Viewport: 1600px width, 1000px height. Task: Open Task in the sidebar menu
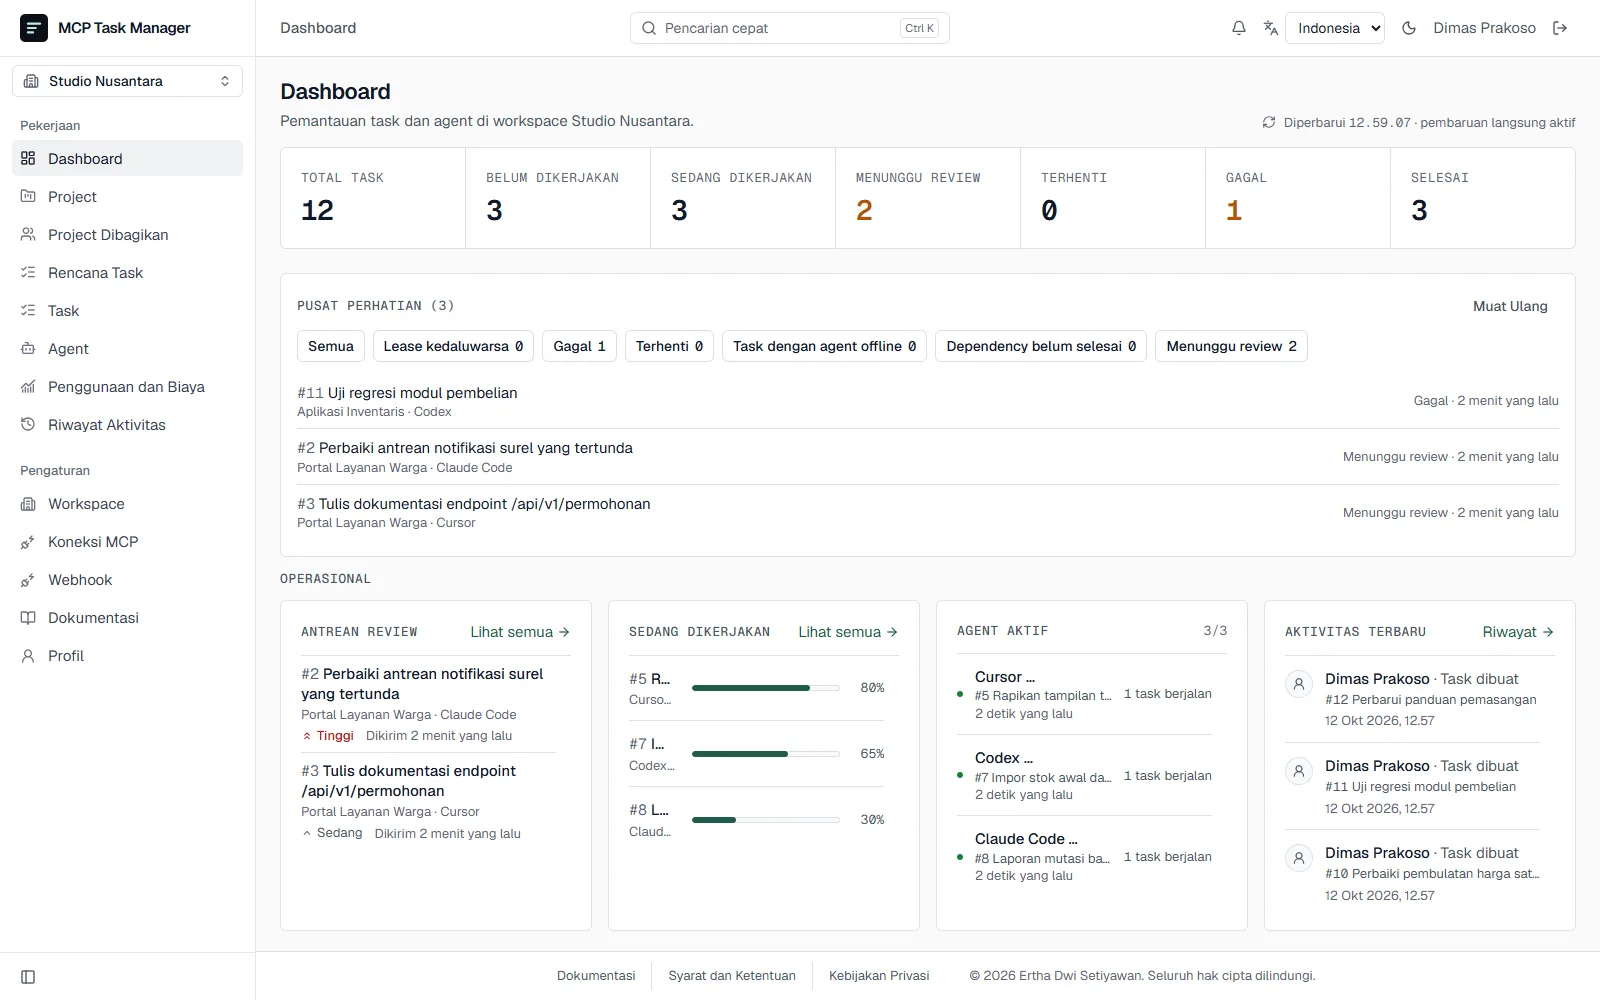tap(127, 310)
